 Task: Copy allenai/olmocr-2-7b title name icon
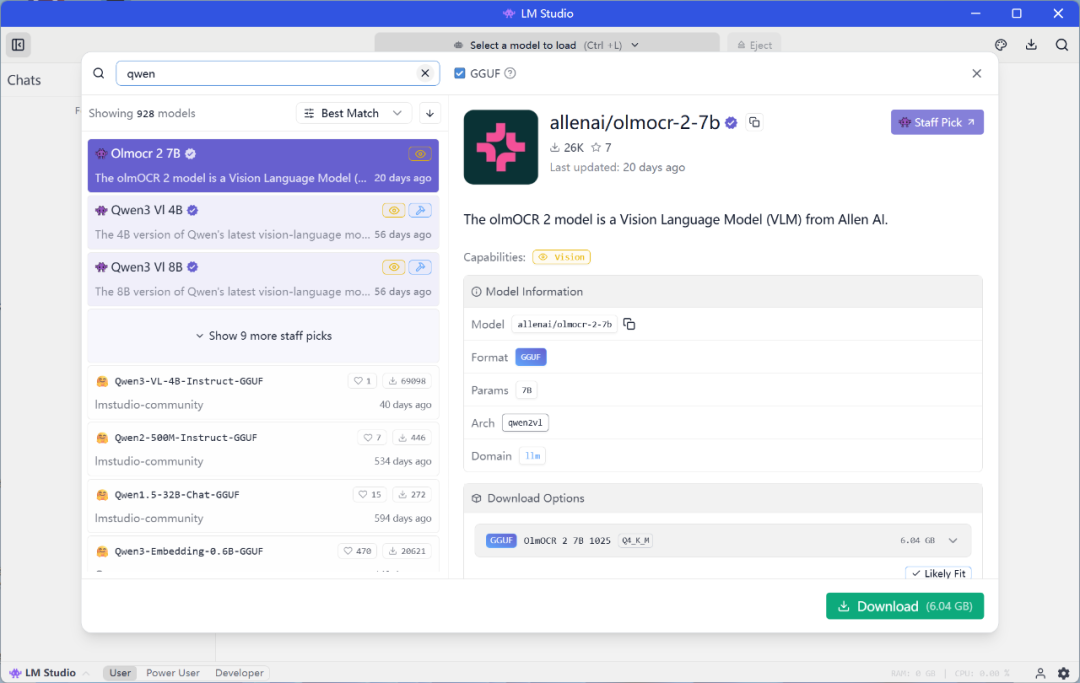tap(754, 122)
